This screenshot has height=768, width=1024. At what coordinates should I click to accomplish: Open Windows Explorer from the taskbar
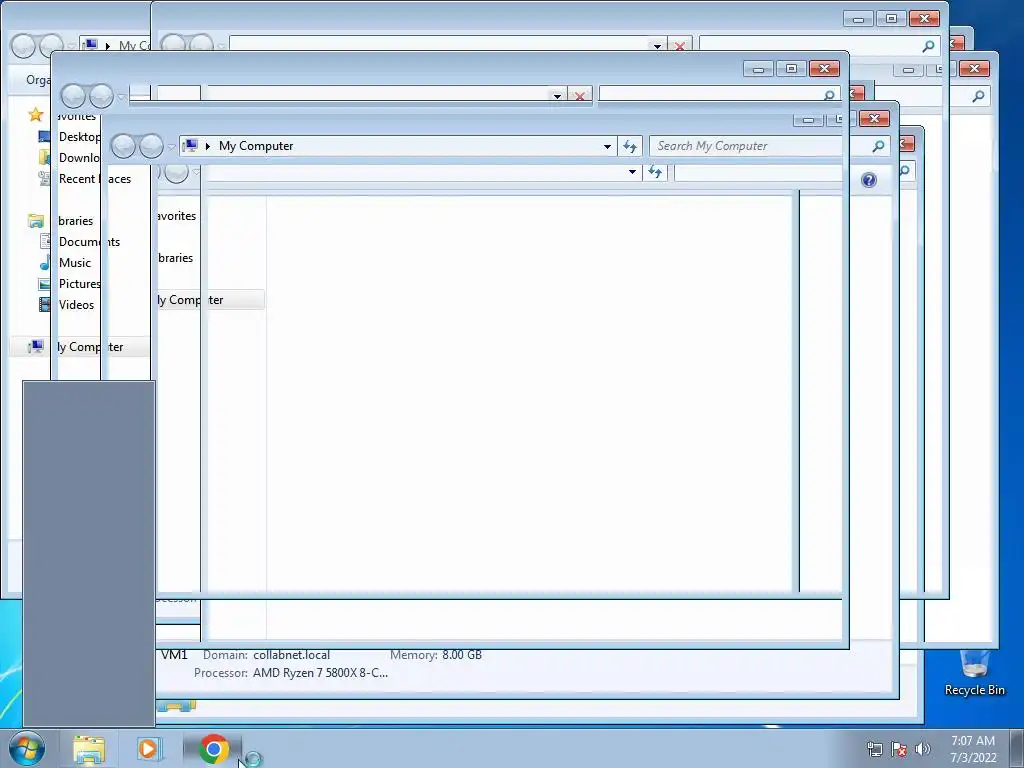[x=89, y=749]
